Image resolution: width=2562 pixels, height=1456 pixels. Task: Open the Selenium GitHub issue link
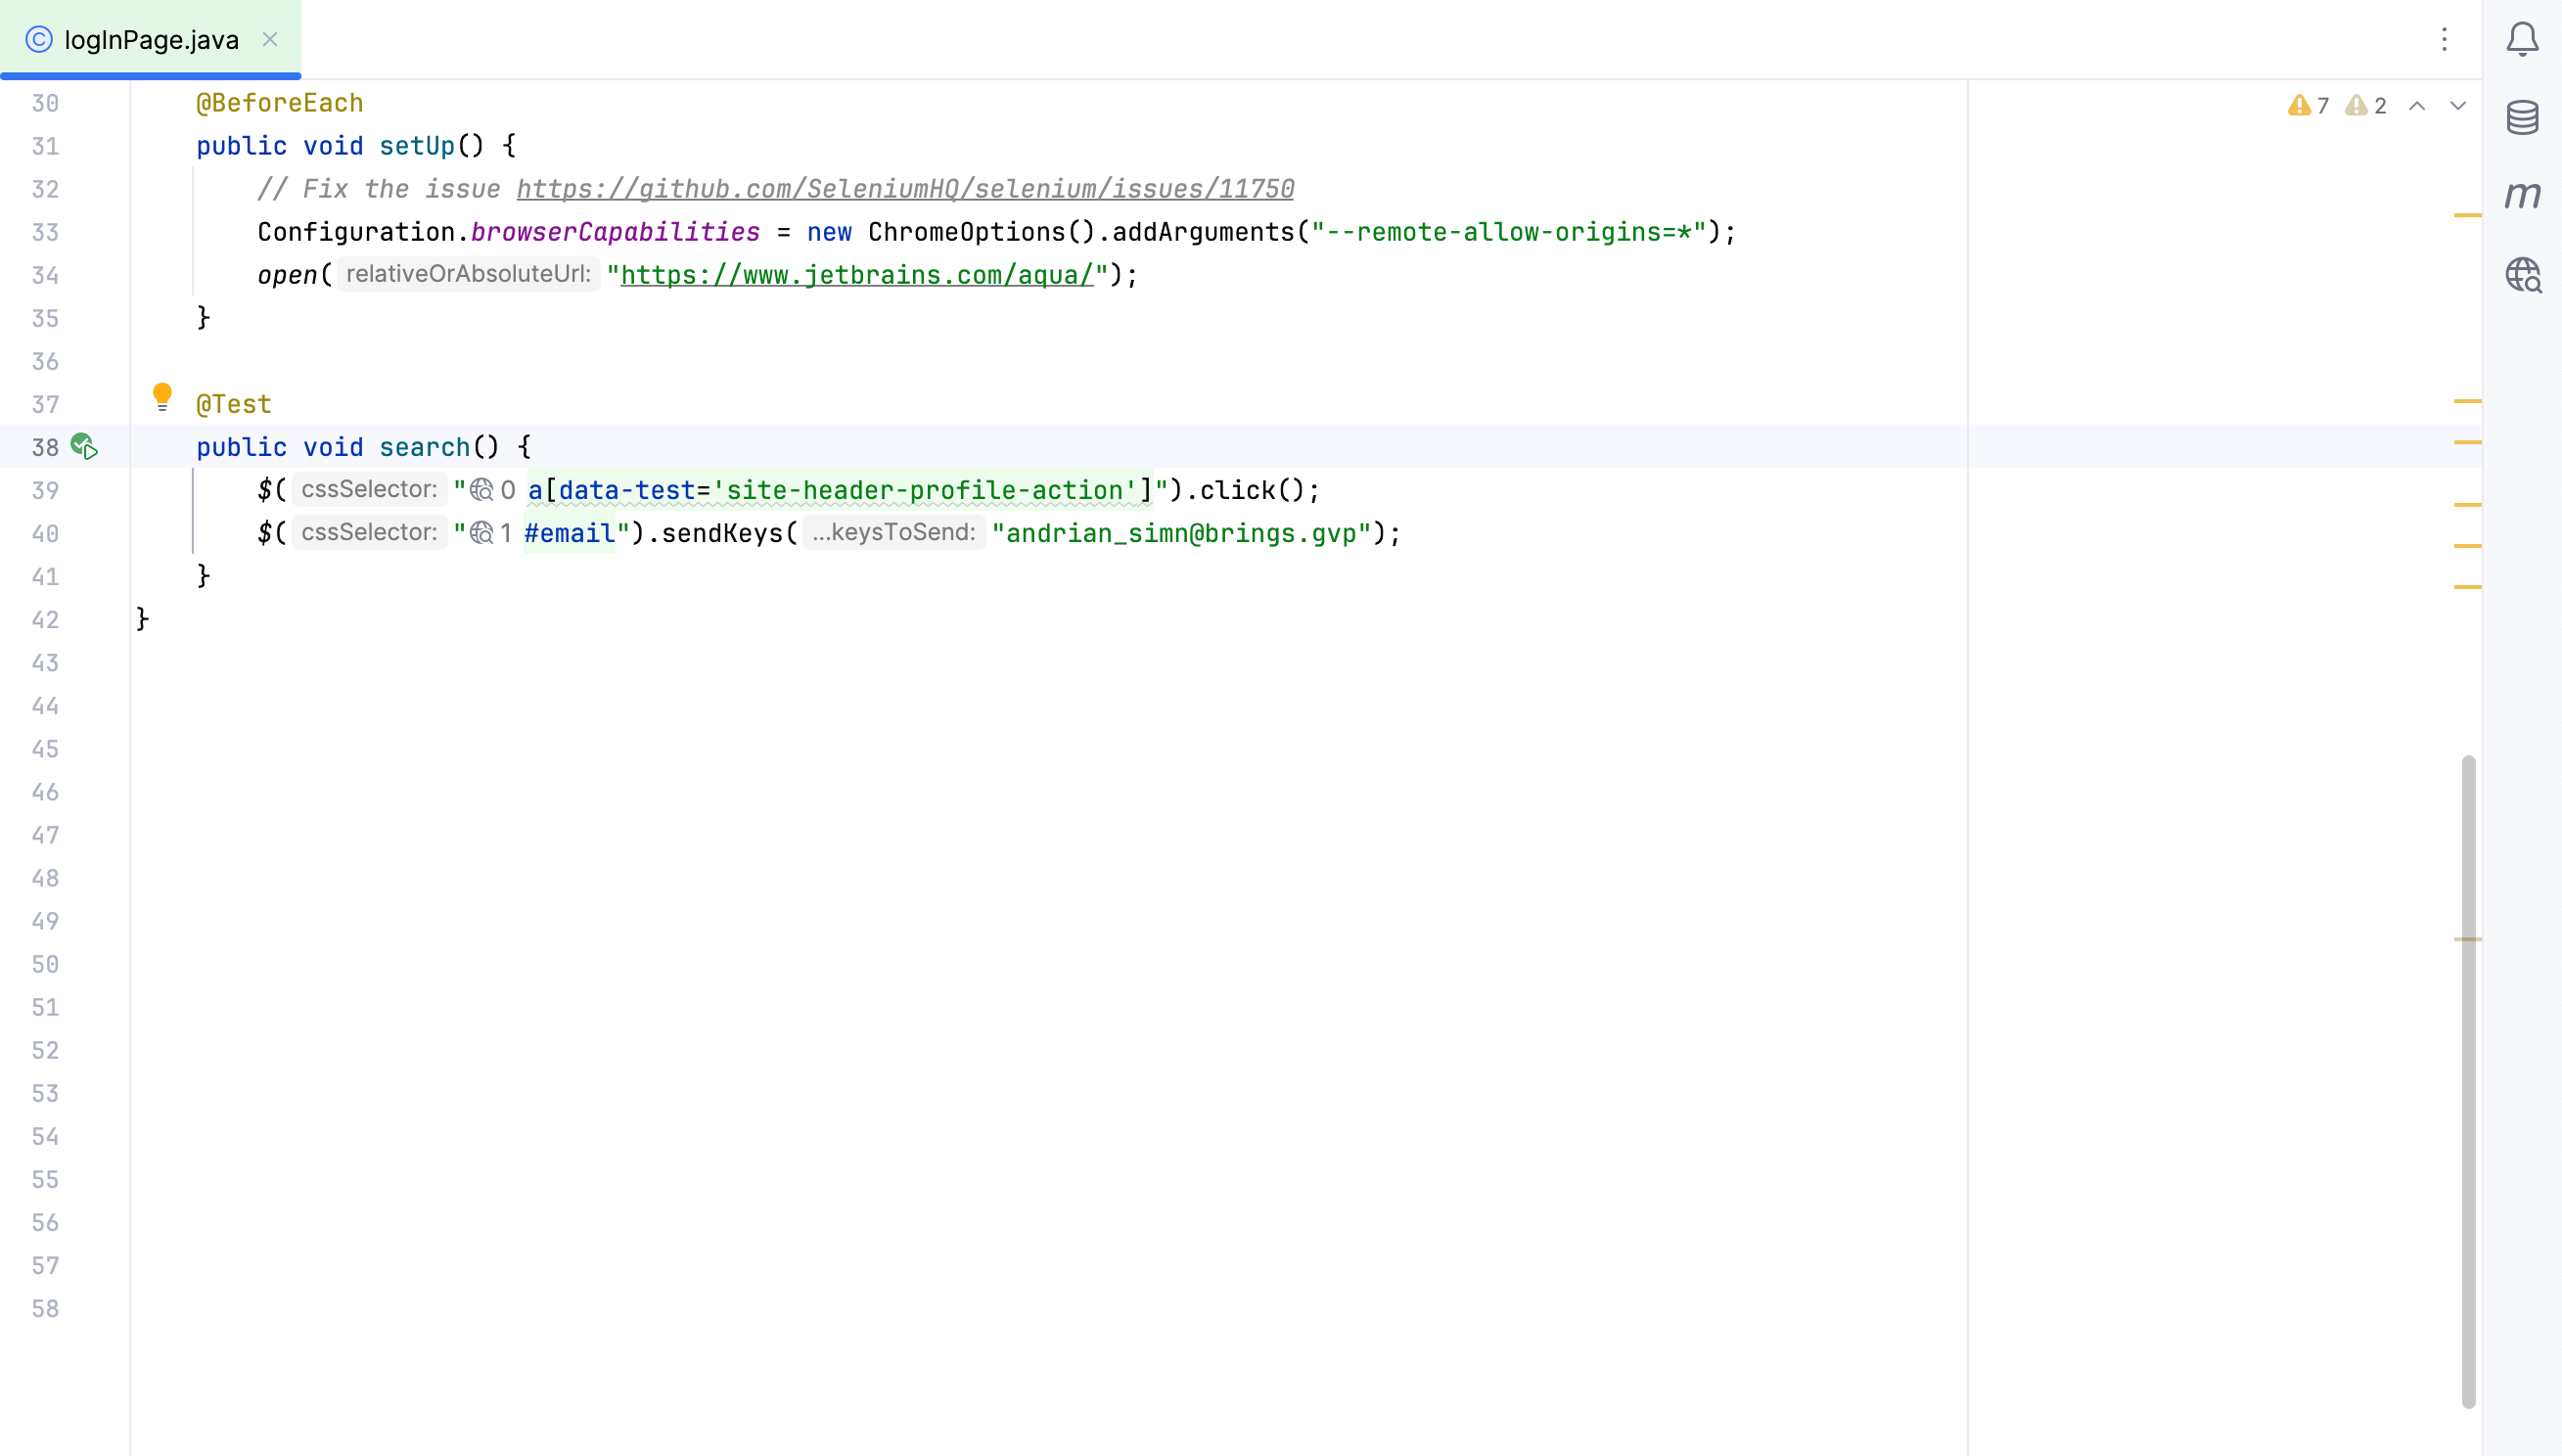[905, 189]
